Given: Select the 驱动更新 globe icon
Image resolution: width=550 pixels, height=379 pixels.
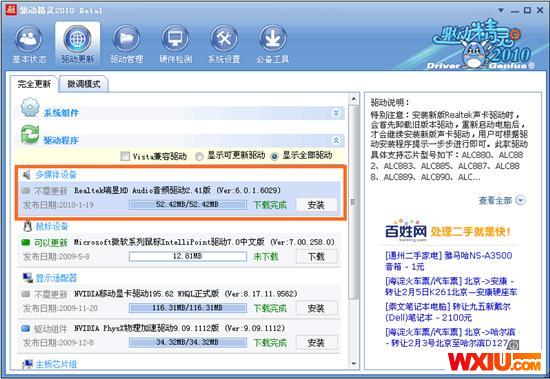Looking at the screenshot, I should (x=77, y=39).
